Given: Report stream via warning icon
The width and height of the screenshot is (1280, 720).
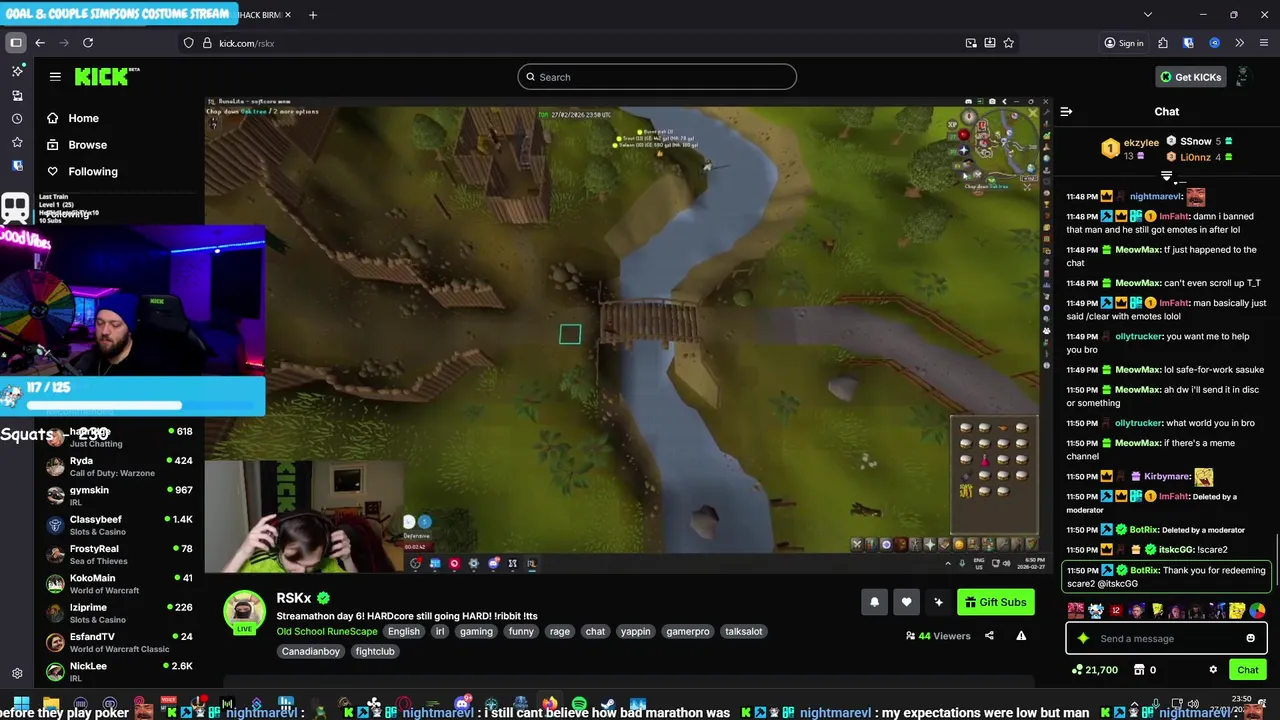Looking at the screenshot, I should tap(1021, 636).
